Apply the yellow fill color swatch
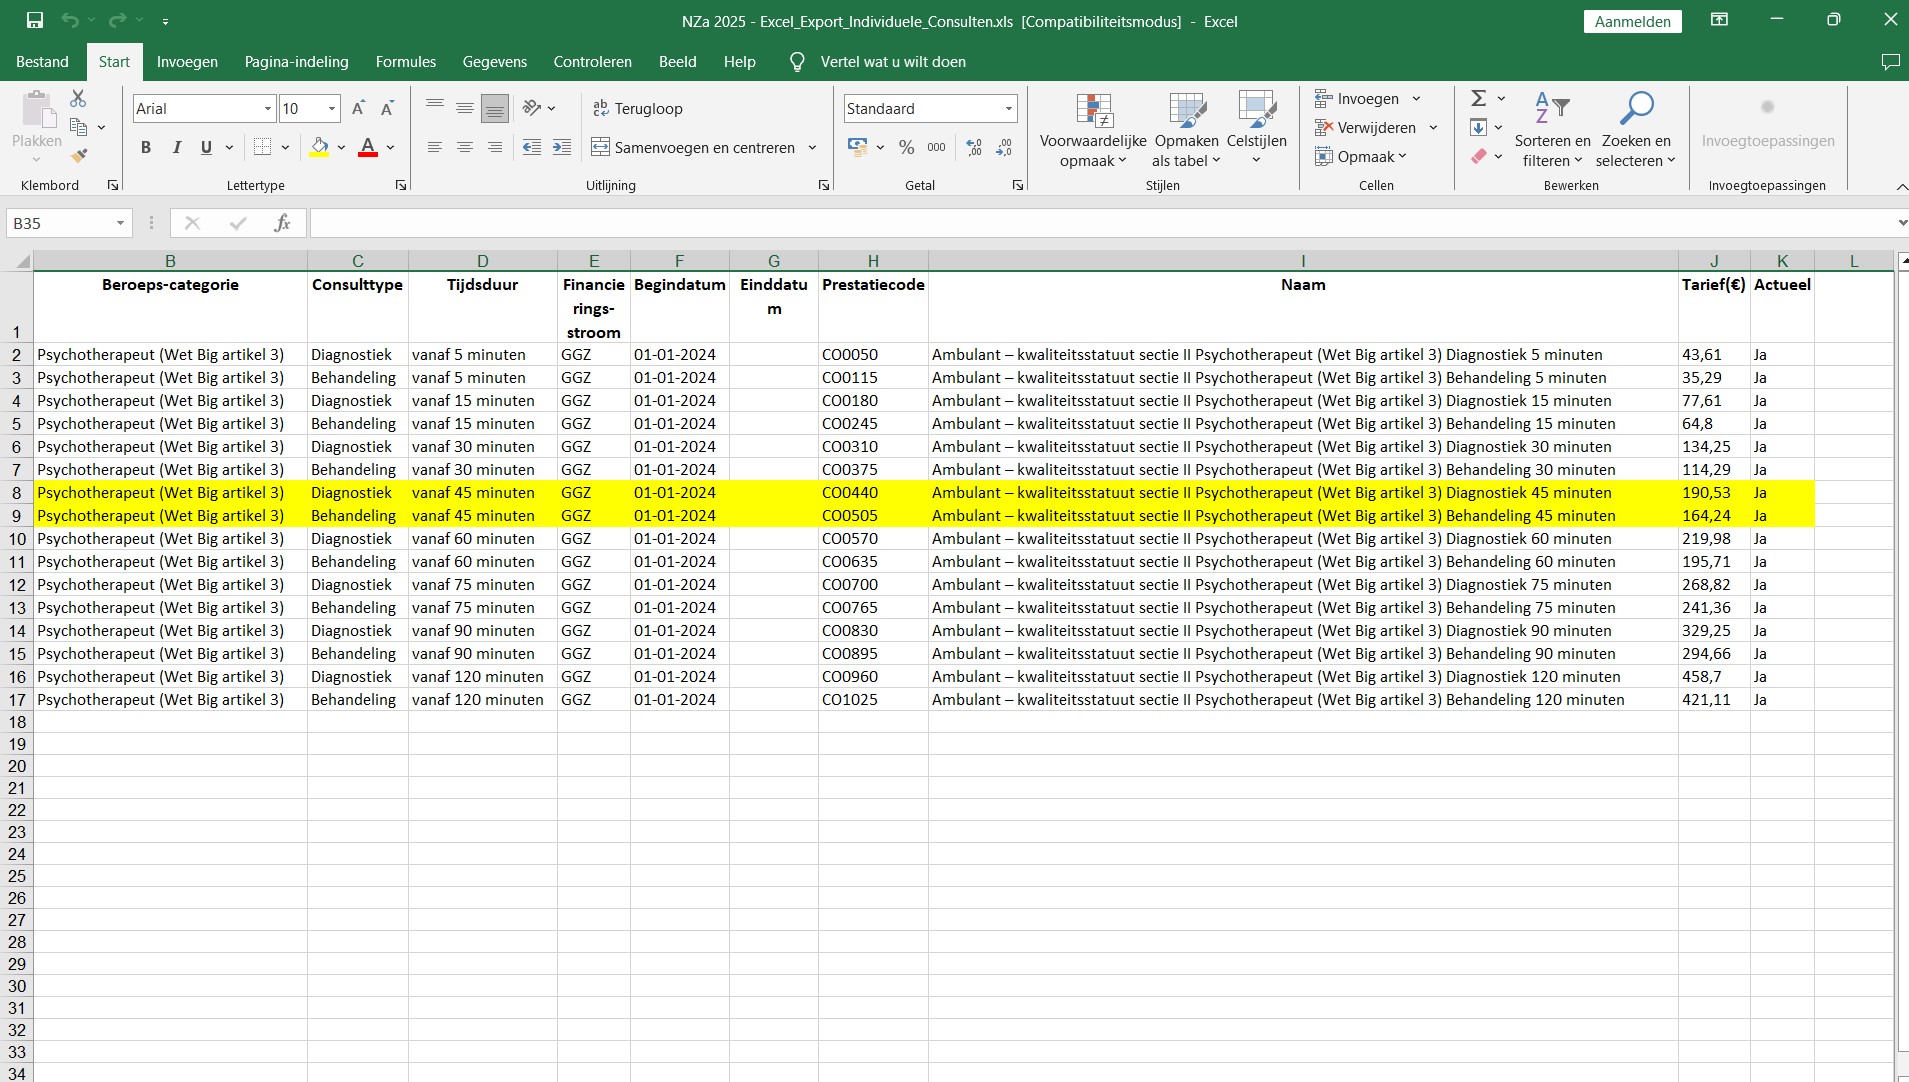1909x1082 pixels. (x=319, y=148)
